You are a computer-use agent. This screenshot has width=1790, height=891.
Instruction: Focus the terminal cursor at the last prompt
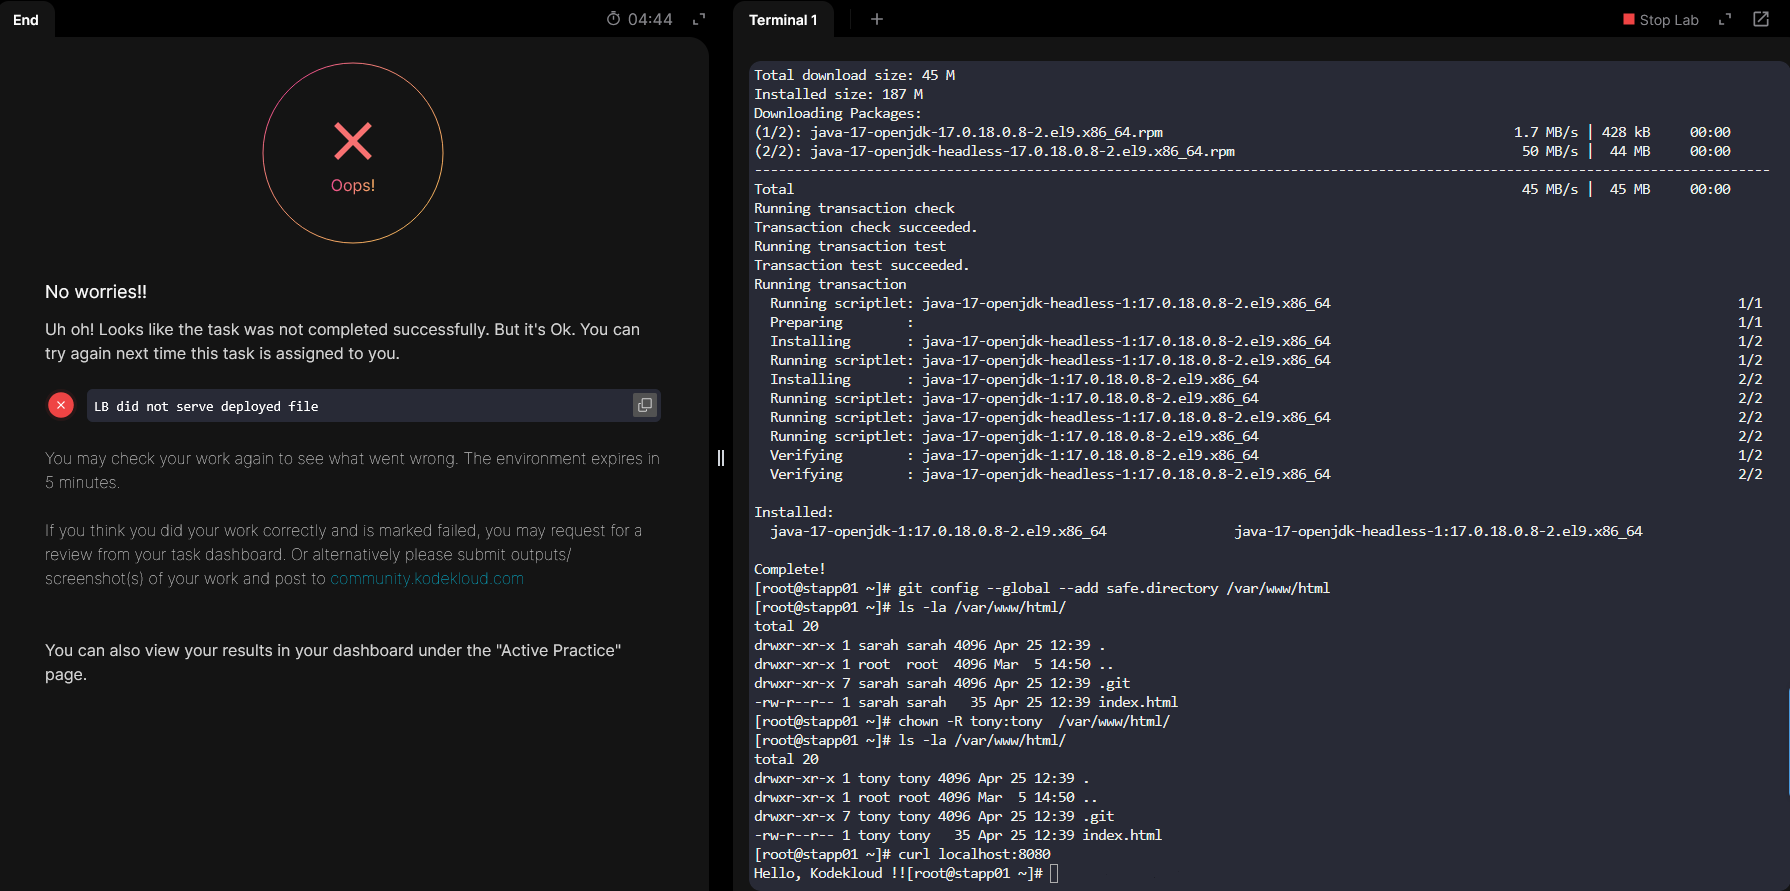point(1053,874)
